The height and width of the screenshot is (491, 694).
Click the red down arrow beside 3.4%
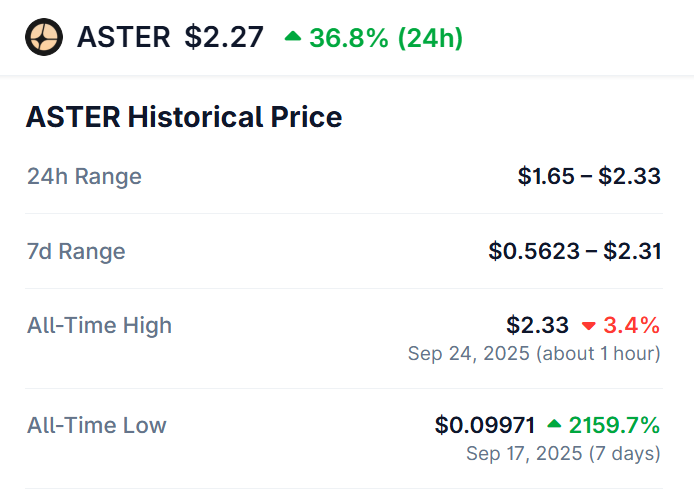point(588,326)
